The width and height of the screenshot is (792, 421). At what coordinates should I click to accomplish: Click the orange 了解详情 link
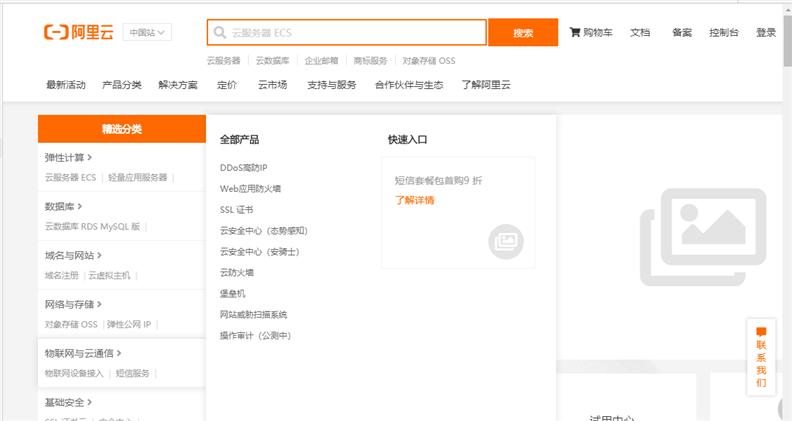(x=414, y=201)
